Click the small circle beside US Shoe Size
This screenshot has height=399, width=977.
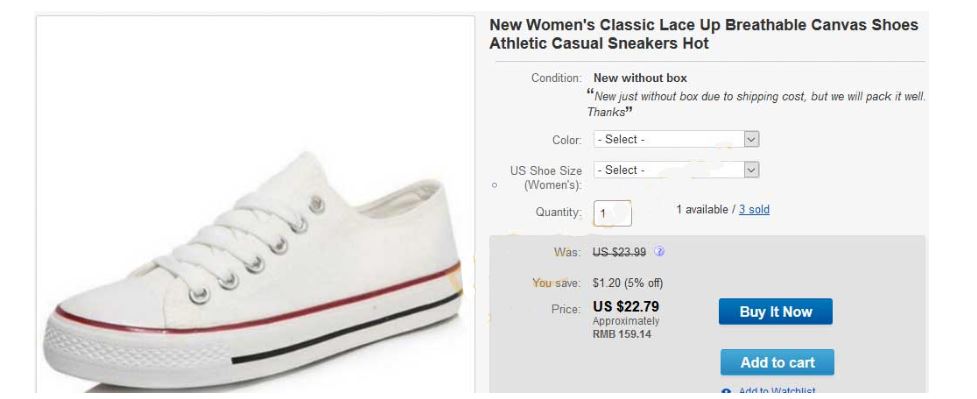[495, 185]
